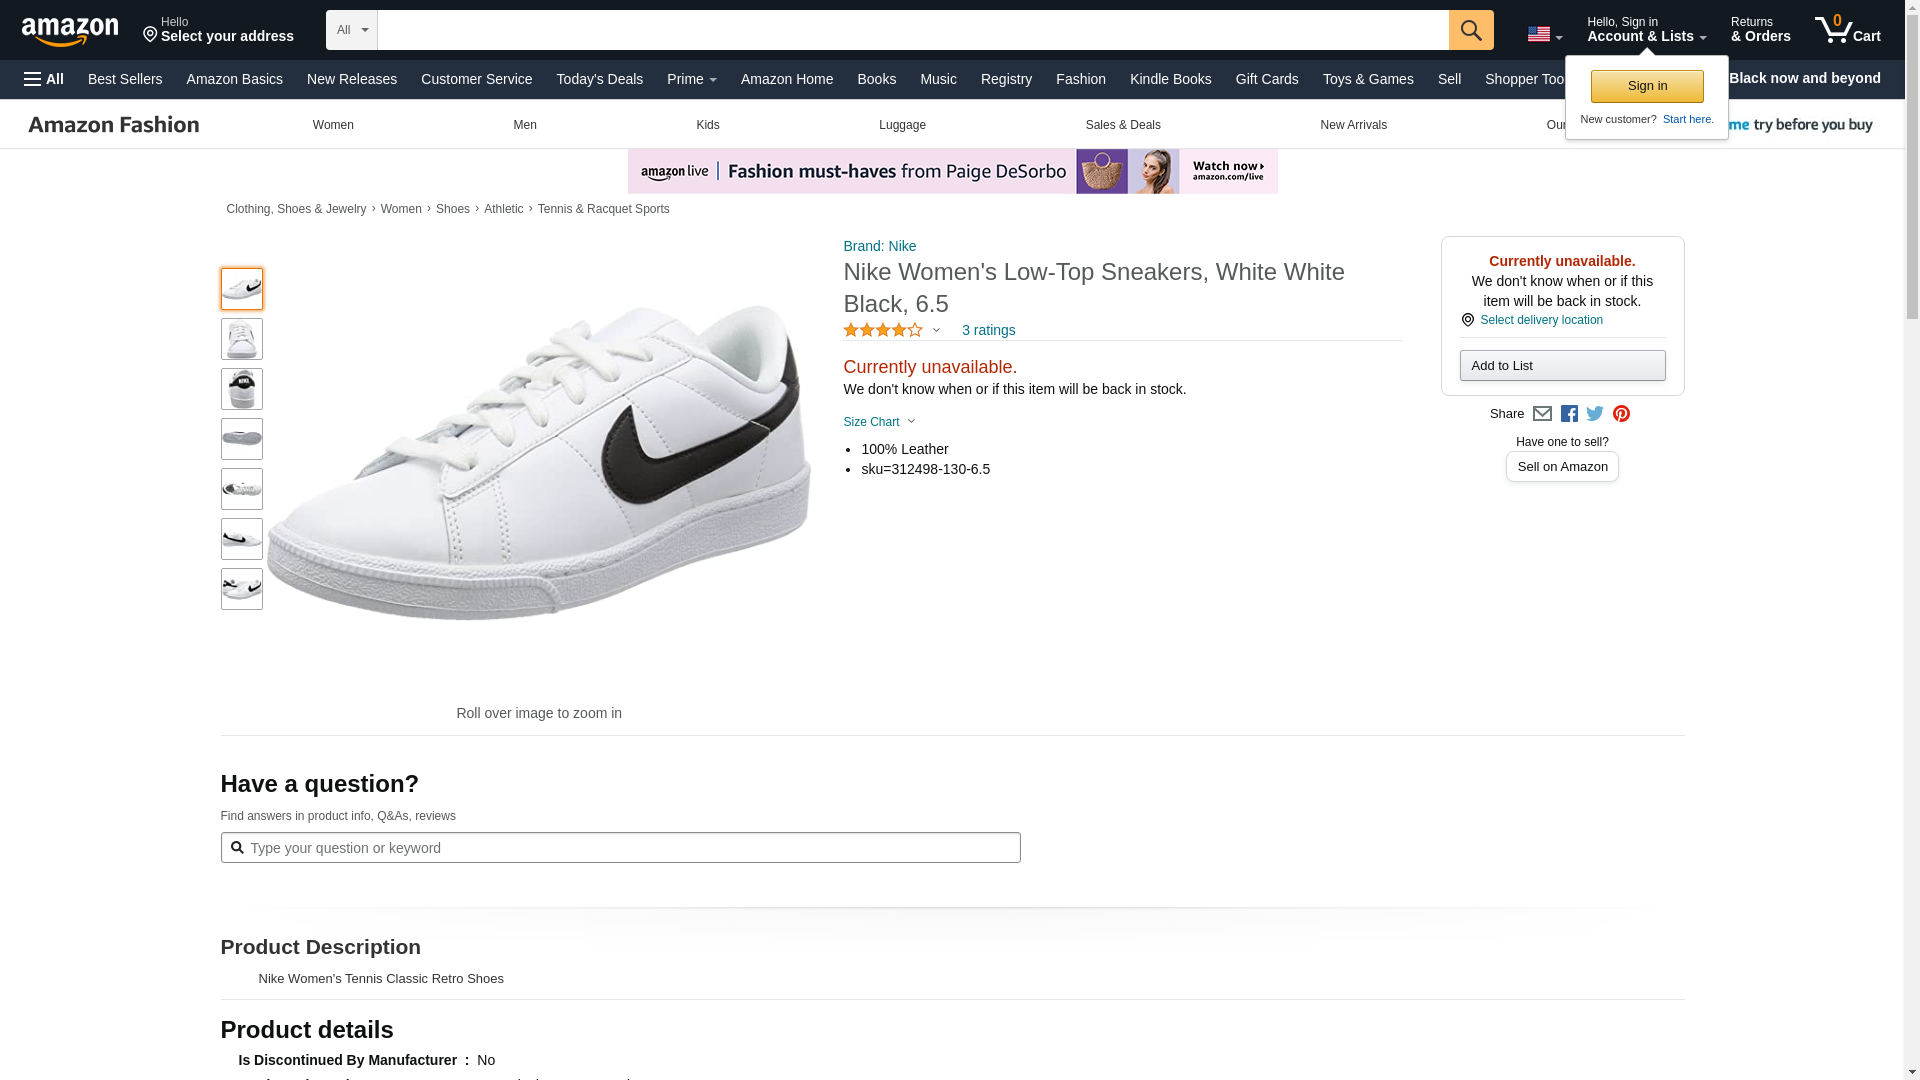The width and height of the screenshot is (1920, 1080).
Task: Select Women in Amazon Fashion menu
Action: 333,125
